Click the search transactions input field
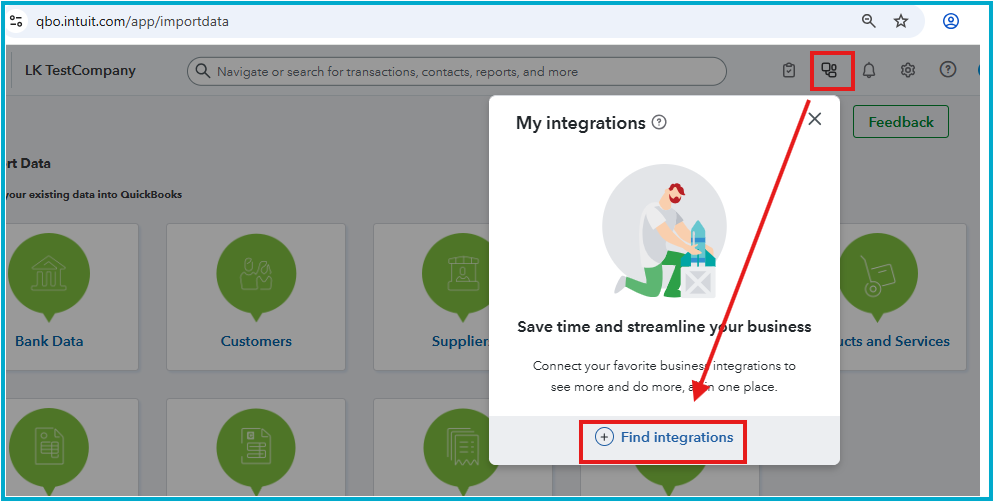This screenshot has height=502, width=993. pos(457,72)
